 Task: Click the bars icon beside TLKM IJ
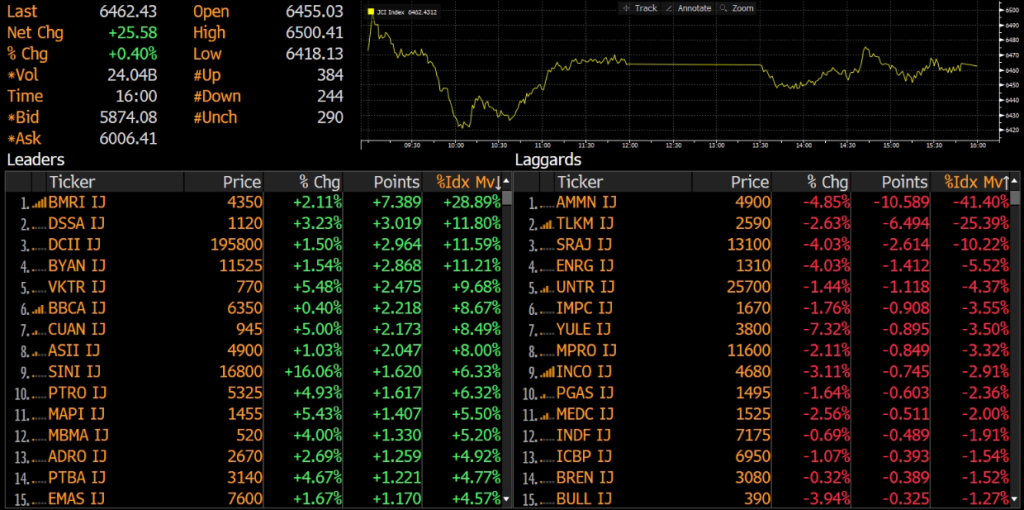point(547,225)
